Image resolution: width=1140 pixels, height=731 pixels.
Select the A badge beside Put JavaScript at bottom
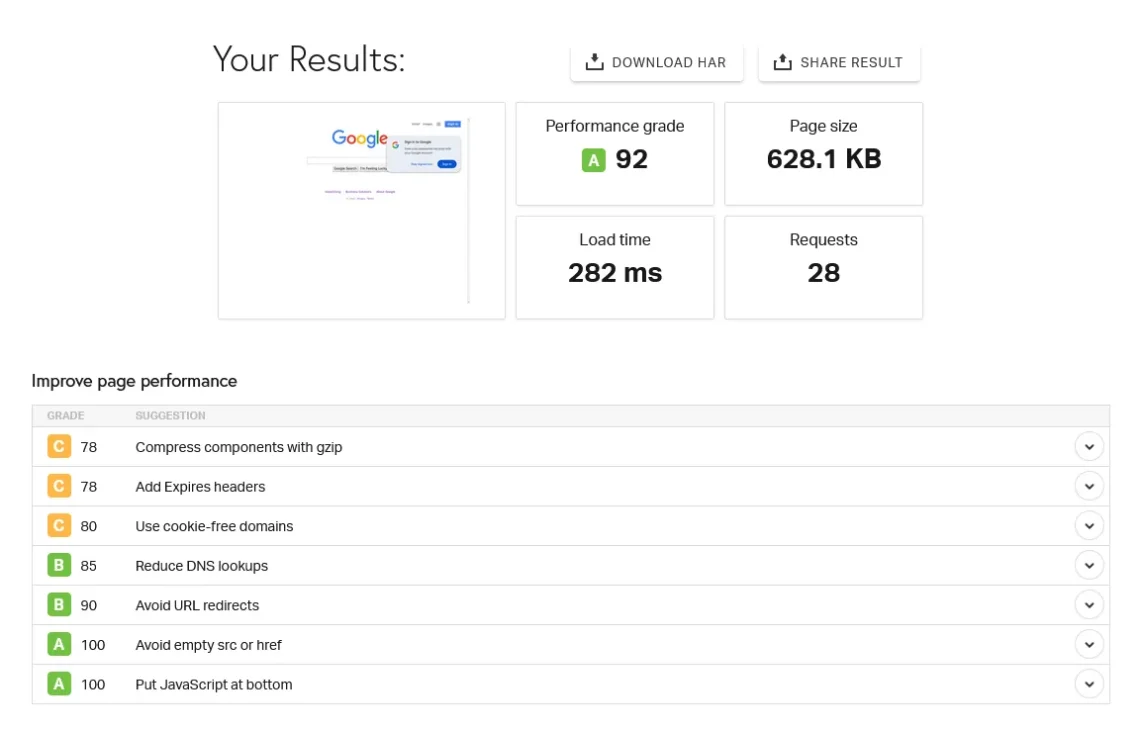tap(58, 684)
